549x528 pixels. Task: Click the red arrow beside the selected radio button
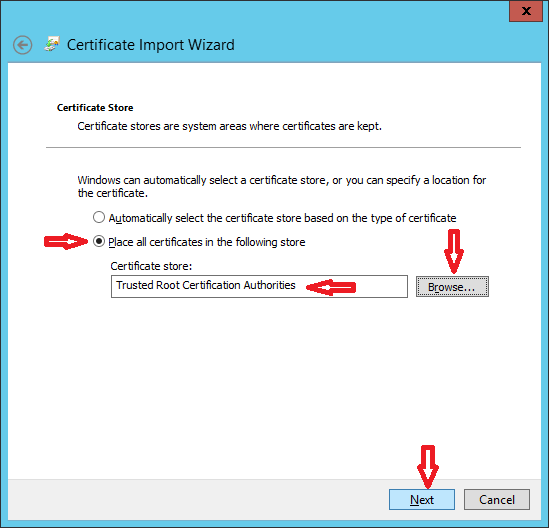65,241
